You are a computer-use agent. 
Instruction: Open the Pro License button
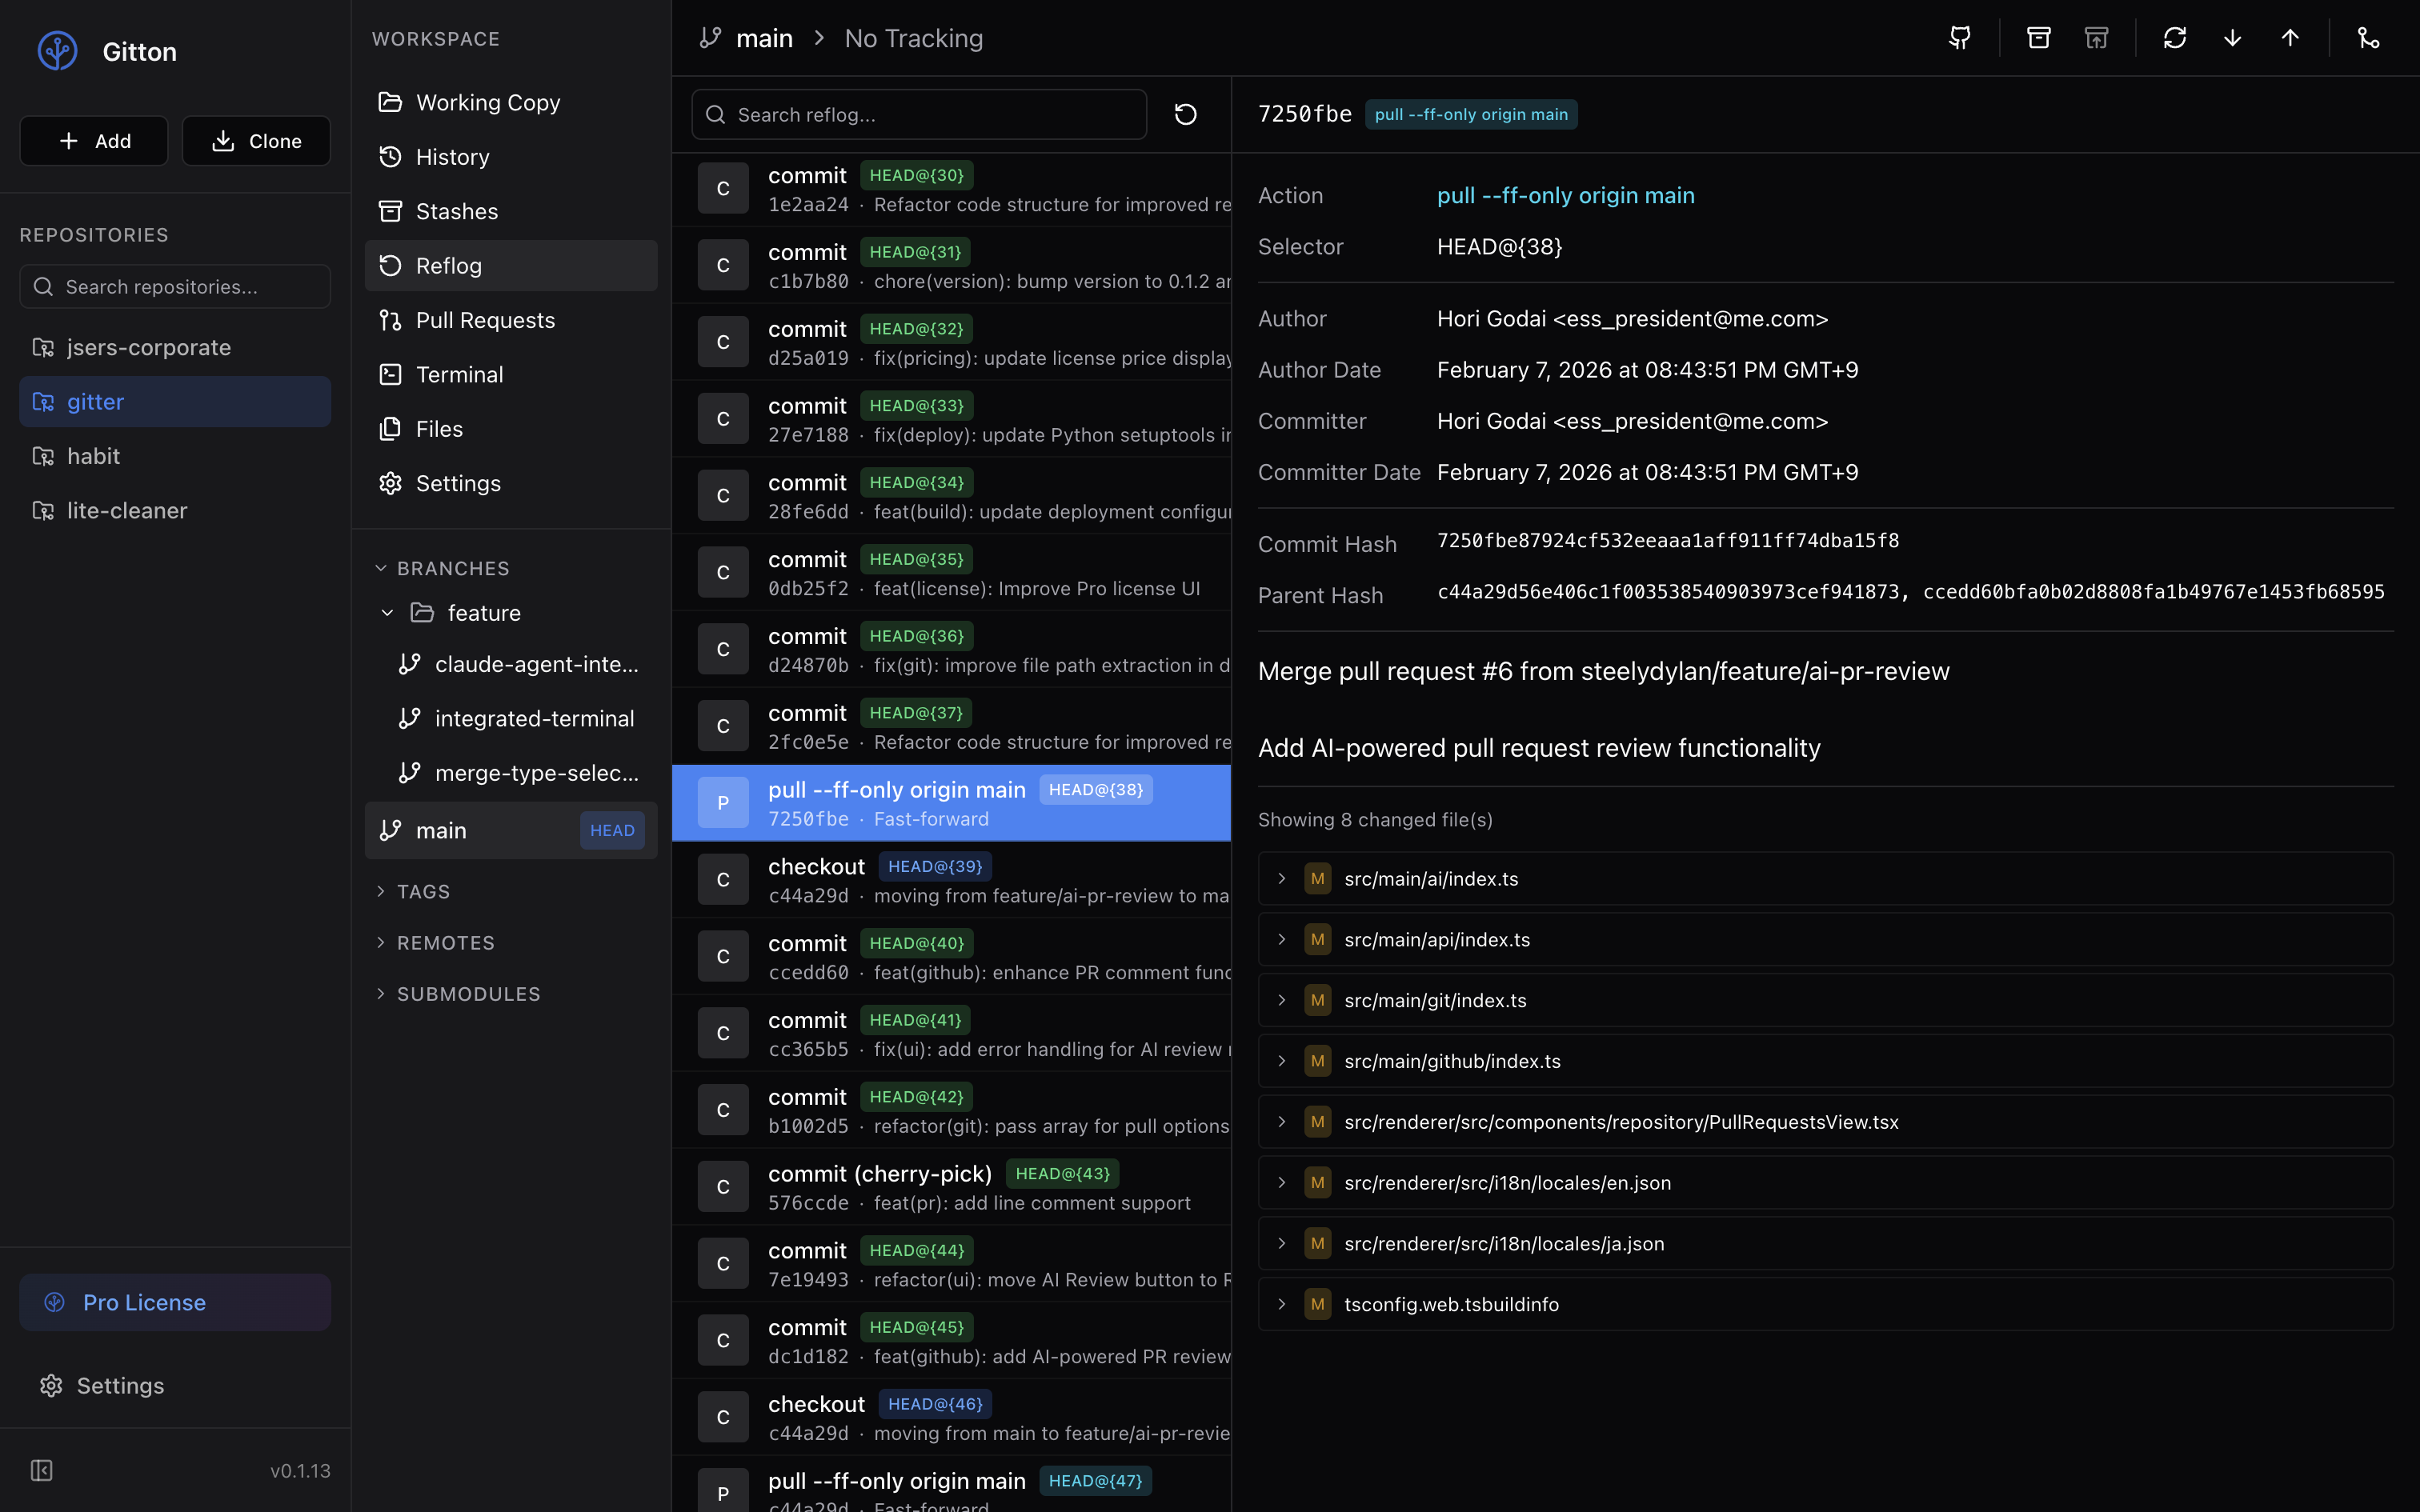tap(175, 1302)
